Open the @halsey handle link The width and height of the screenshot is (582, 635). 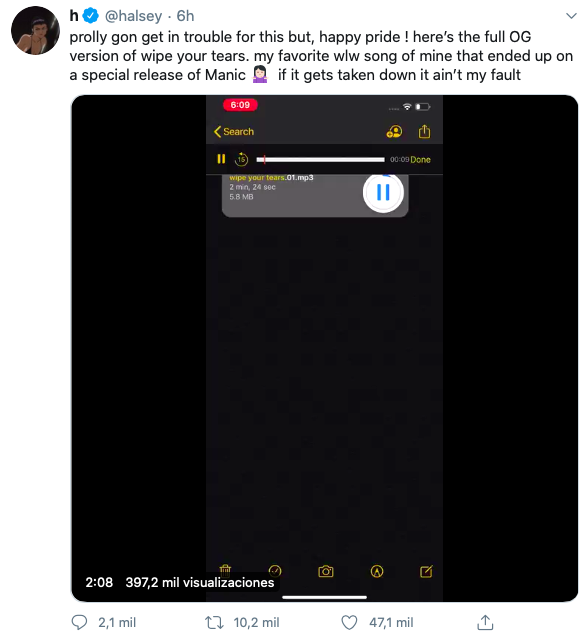pos(133,16)
